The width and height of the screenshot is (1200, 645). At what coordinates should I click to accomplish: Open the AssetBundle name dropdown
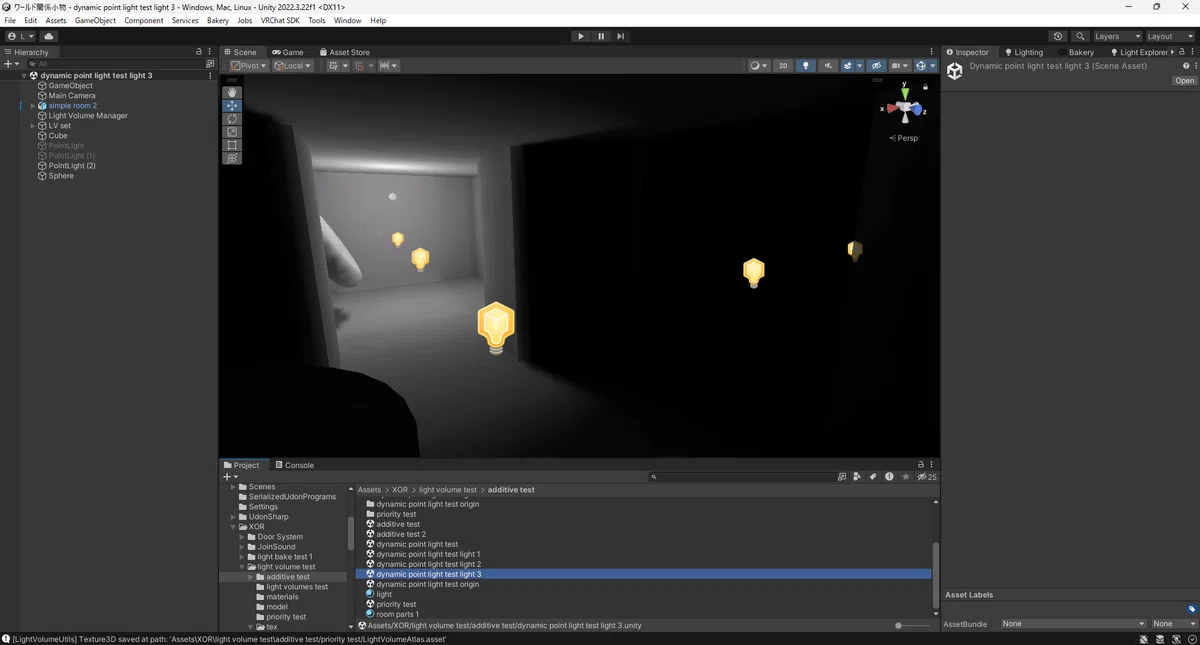click(x=1073, y=624)
